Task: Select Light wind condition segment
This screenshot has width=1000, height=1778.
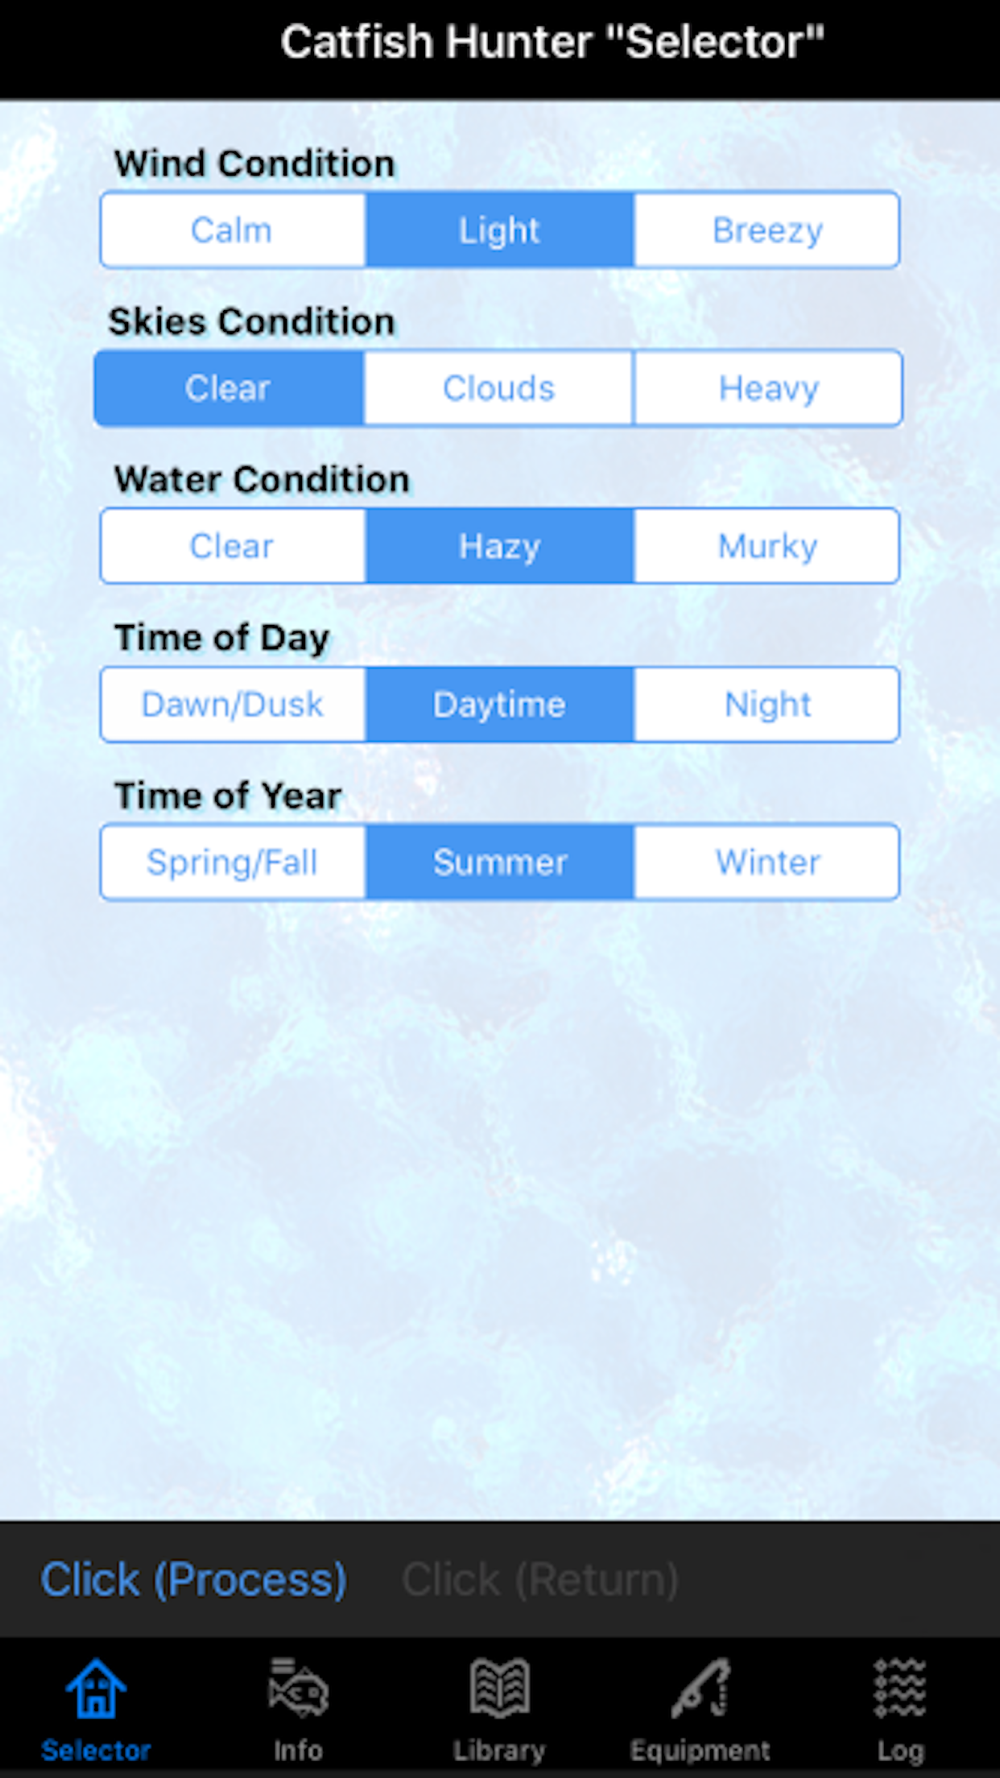Action: (499, 230)
